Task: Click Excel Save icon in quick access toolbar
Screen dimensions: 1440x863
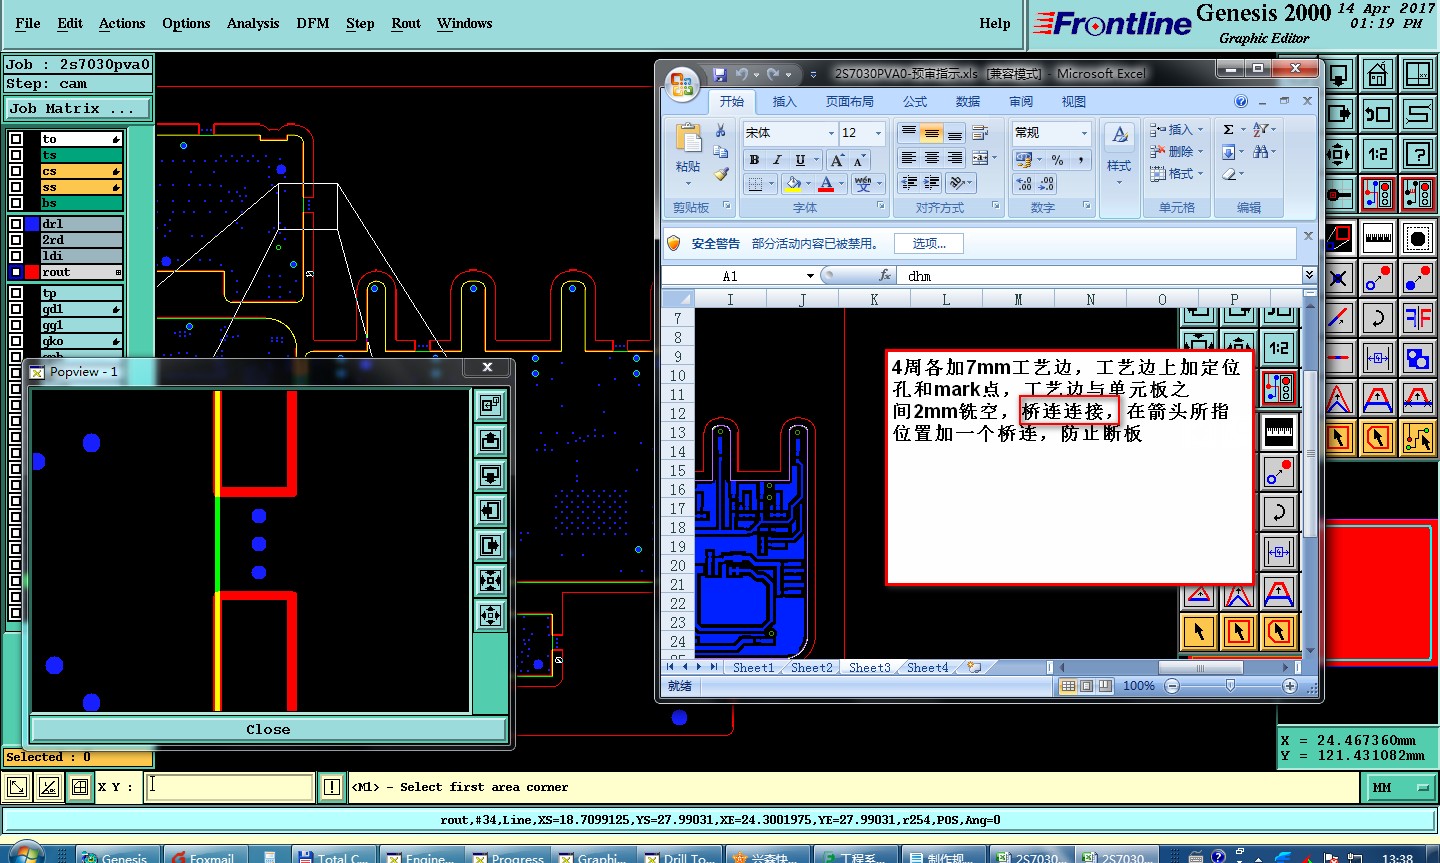Action: point(719,74)
